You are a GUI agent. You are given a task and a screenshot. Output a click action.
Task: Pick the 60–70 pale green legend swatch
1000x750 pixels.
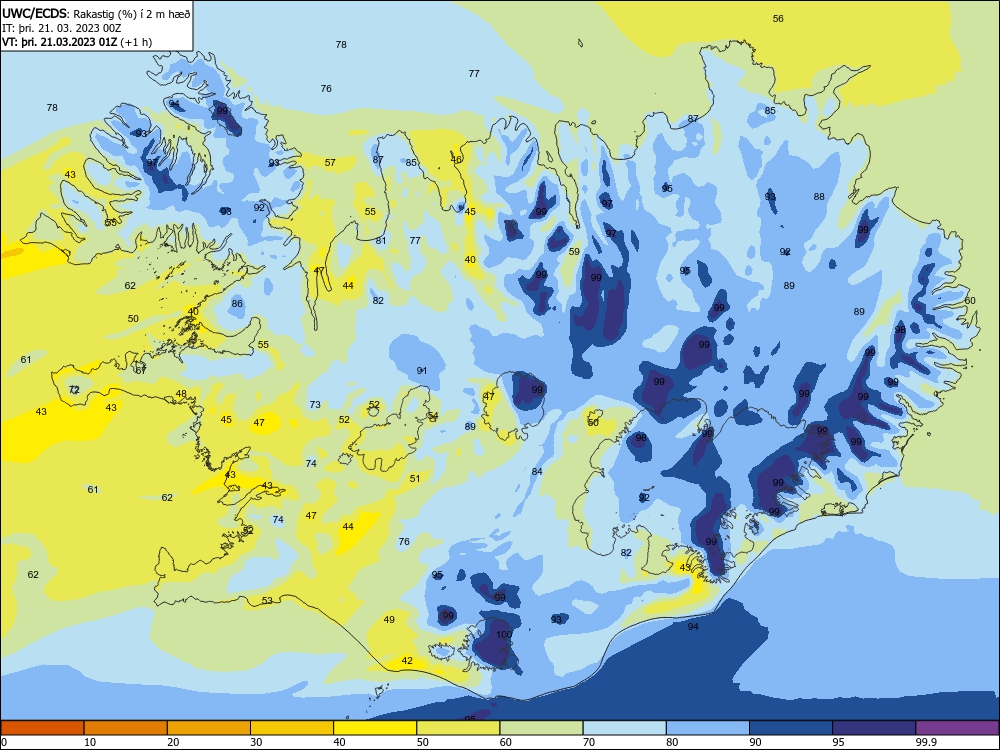(541, 728)
